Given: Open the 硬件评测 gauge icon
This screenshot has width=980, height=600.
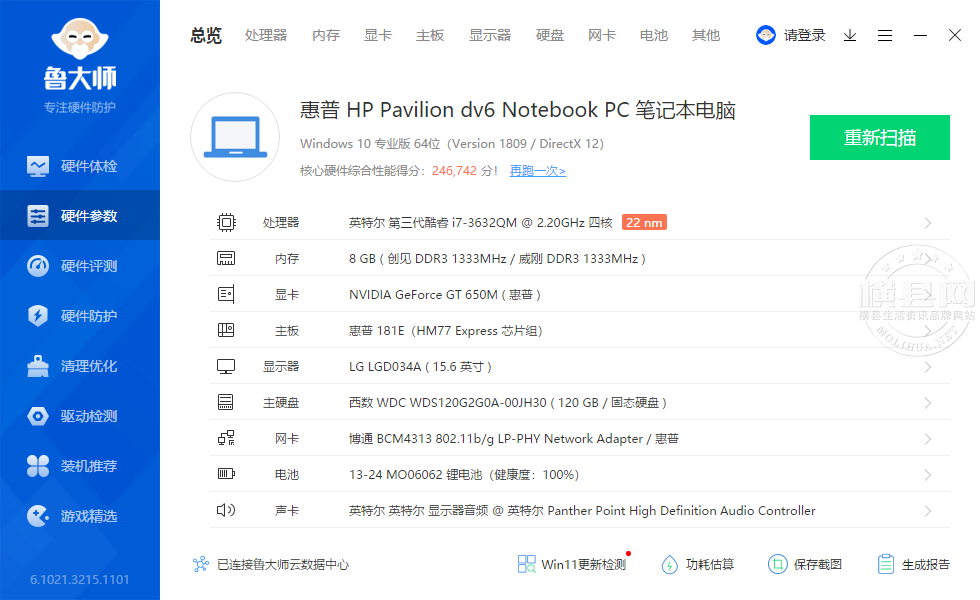Looking at the screenshot, I should click(38, 266).
